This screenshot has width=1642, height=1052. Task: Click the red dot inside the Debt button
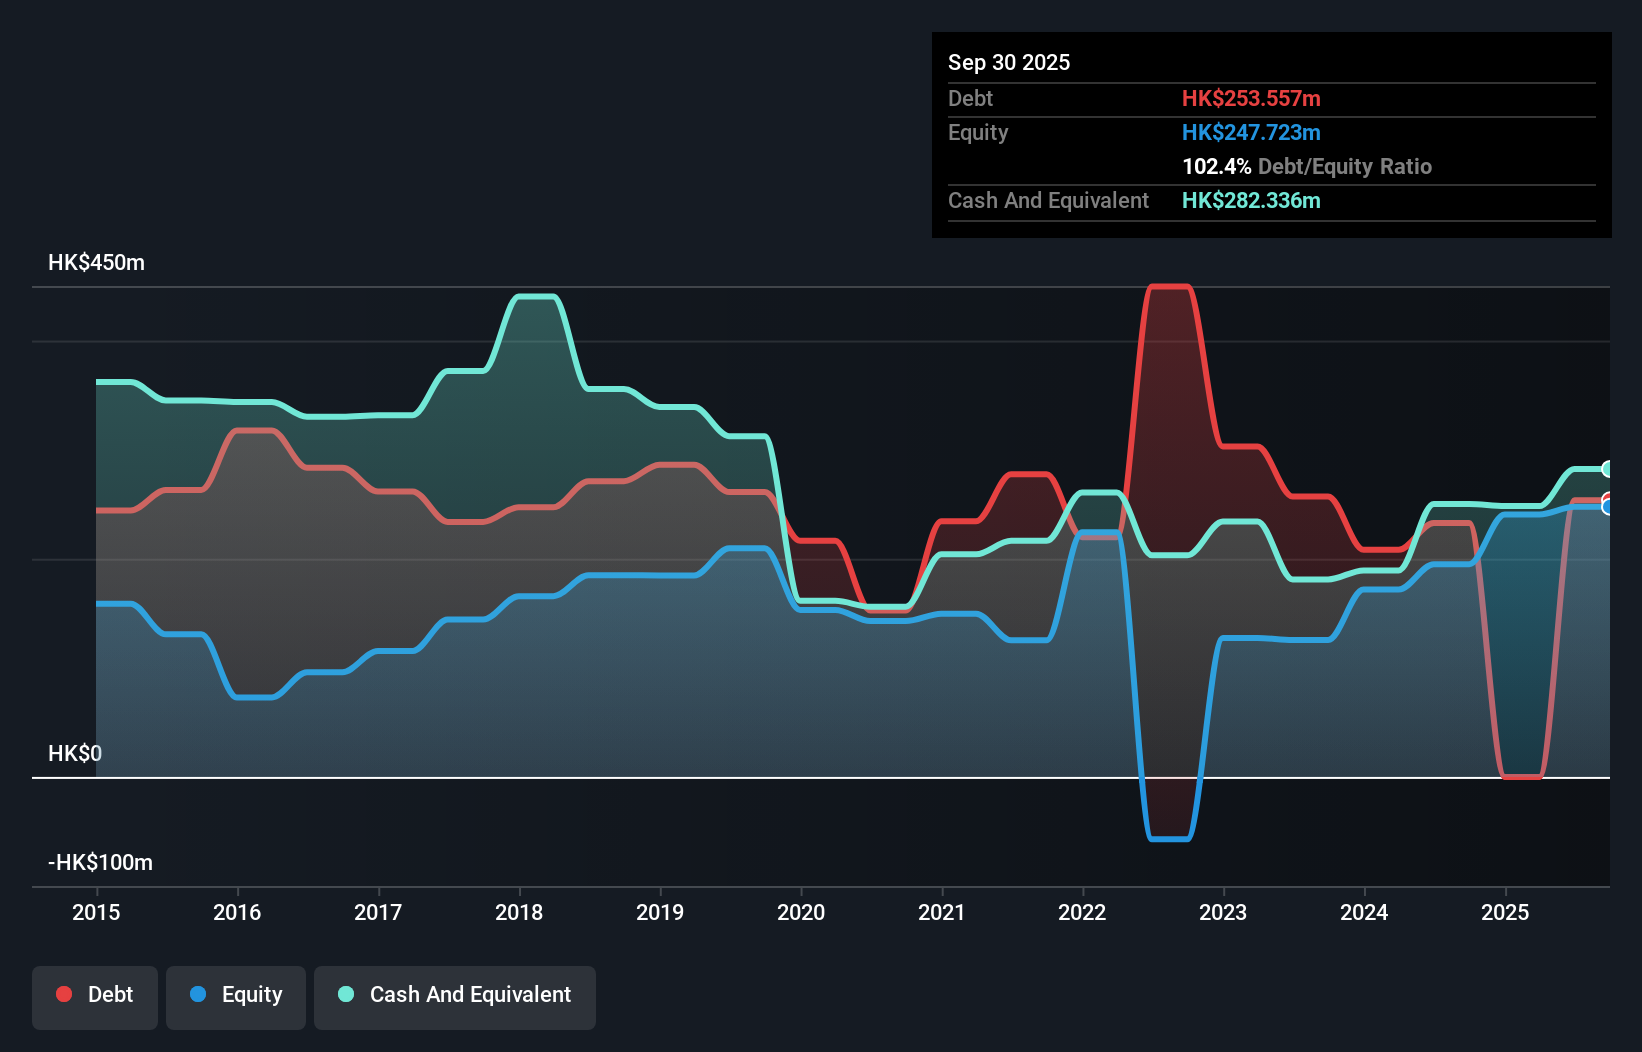pyautogui.click(x=63, y=993)
